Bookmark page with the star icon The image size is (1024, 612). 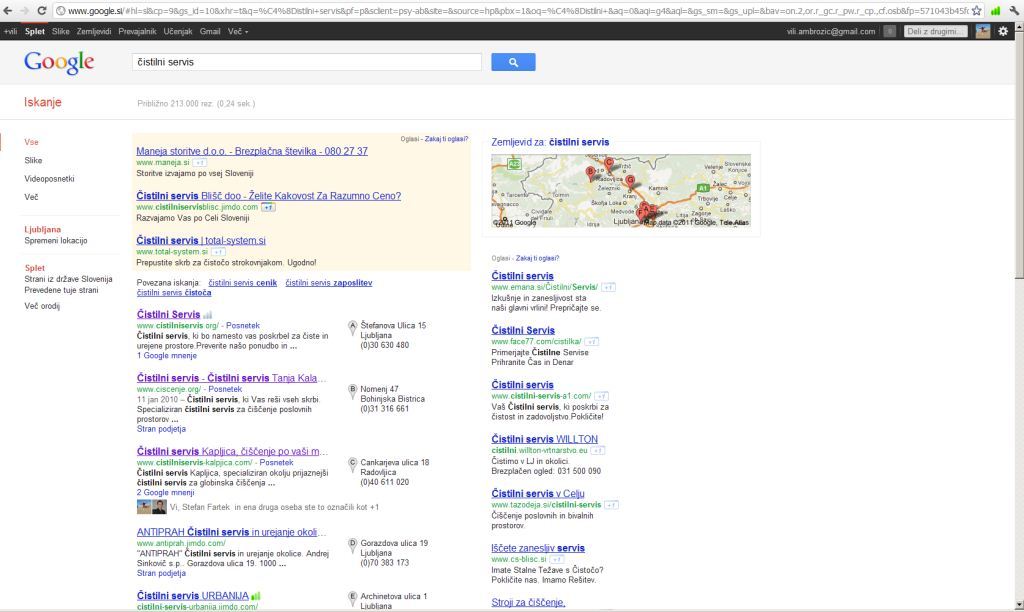point(977,10)
